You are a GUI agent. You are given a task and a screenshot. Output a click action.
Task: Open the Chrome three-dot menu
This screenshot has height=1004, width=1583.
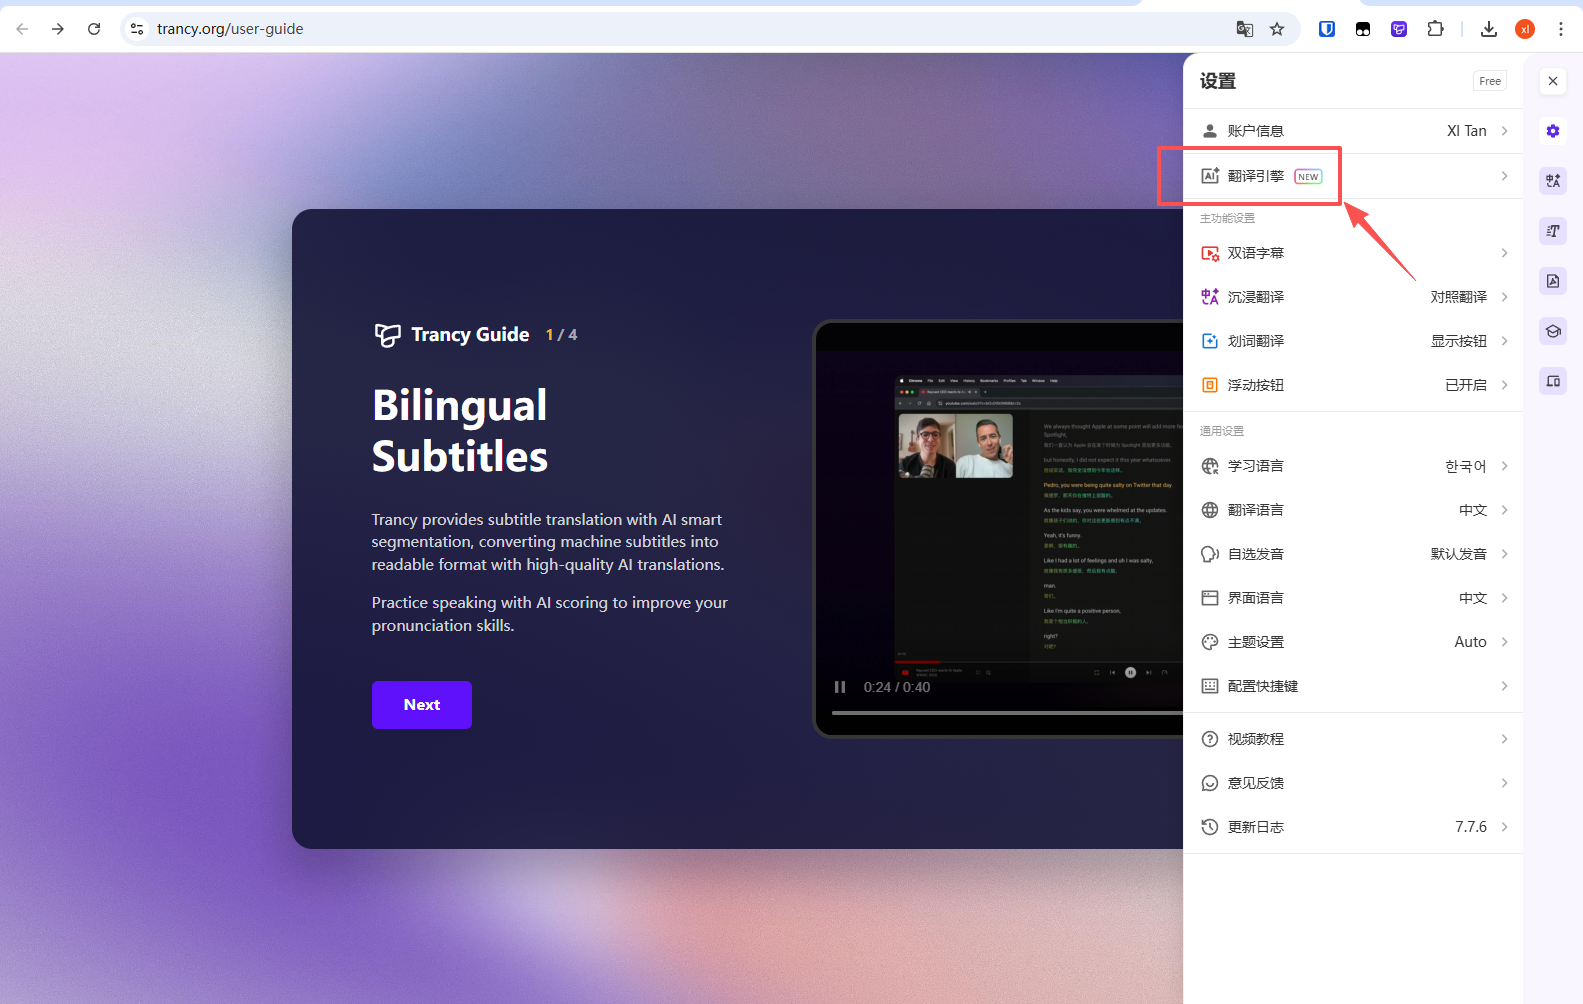[1560, 29]
